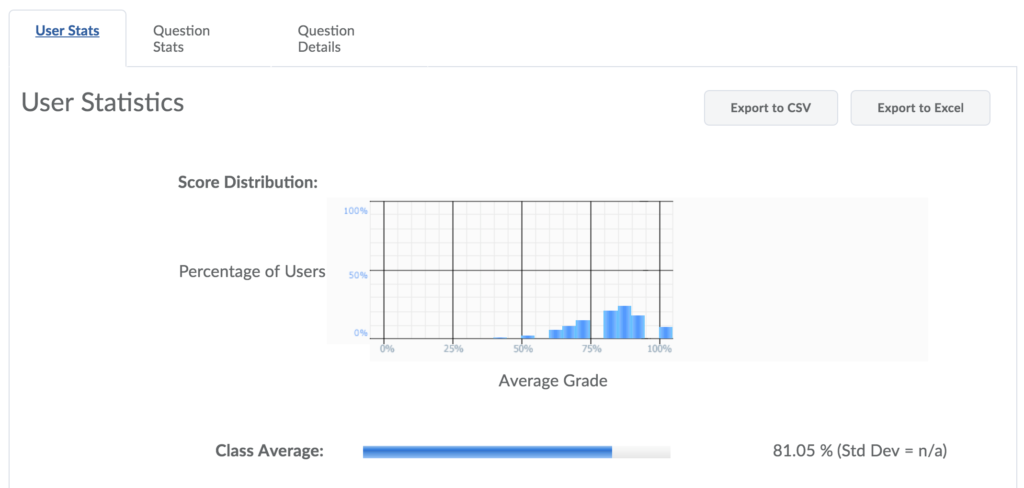Click the 50% label on the horizontal axis
This screenshot has width=1024, height=488.
point(522,349)
